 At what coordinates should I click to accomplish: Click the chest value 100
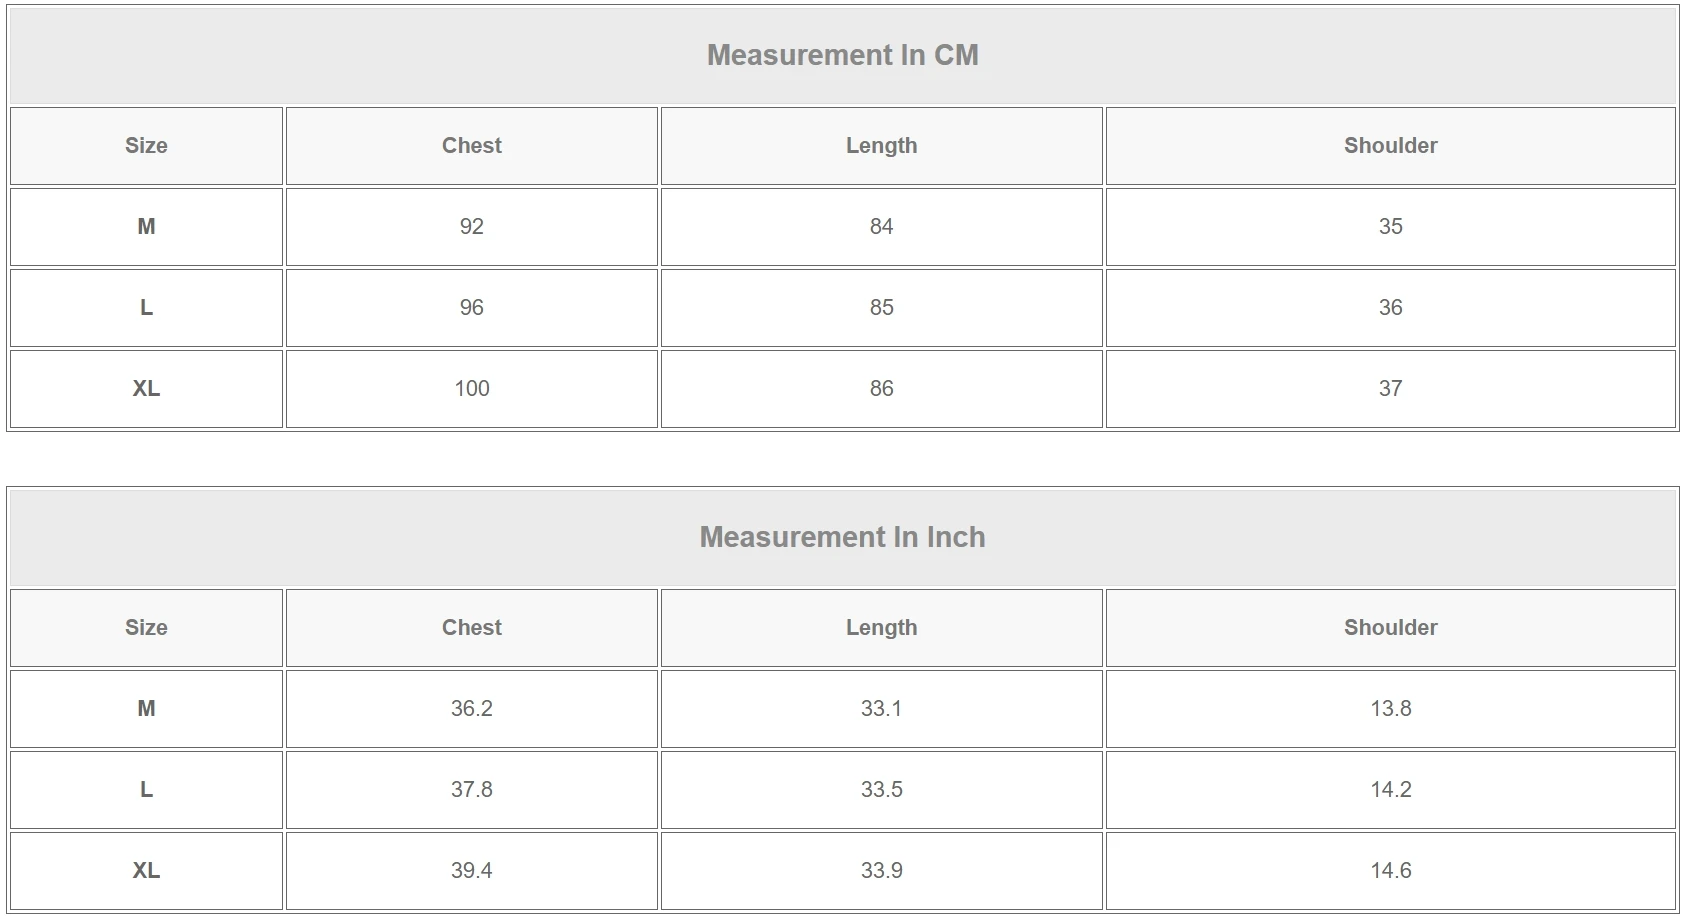(471, 389)
